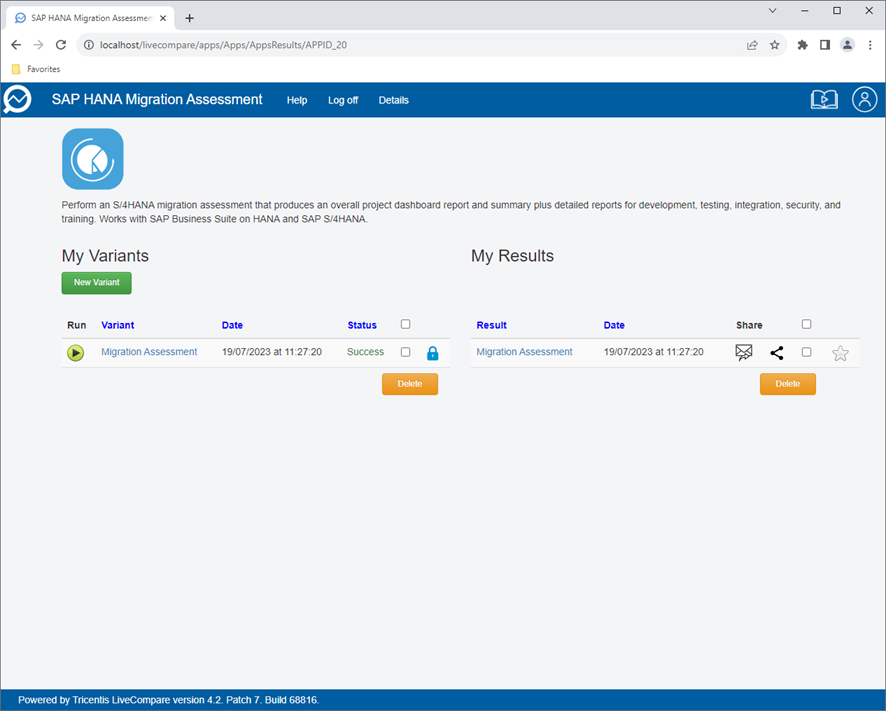Click the SAP HANA Migration Assessment title
Screen dimensions: 886x711
[157, 99]
